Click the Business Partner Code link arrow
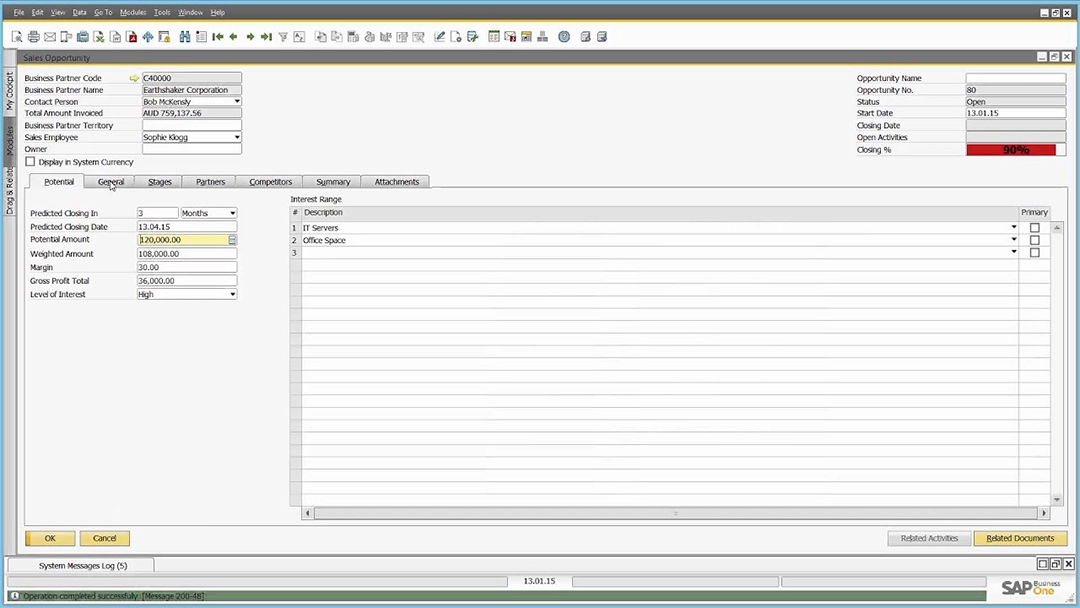This screenshot has width=1080, height=608. tap(134, 78)
